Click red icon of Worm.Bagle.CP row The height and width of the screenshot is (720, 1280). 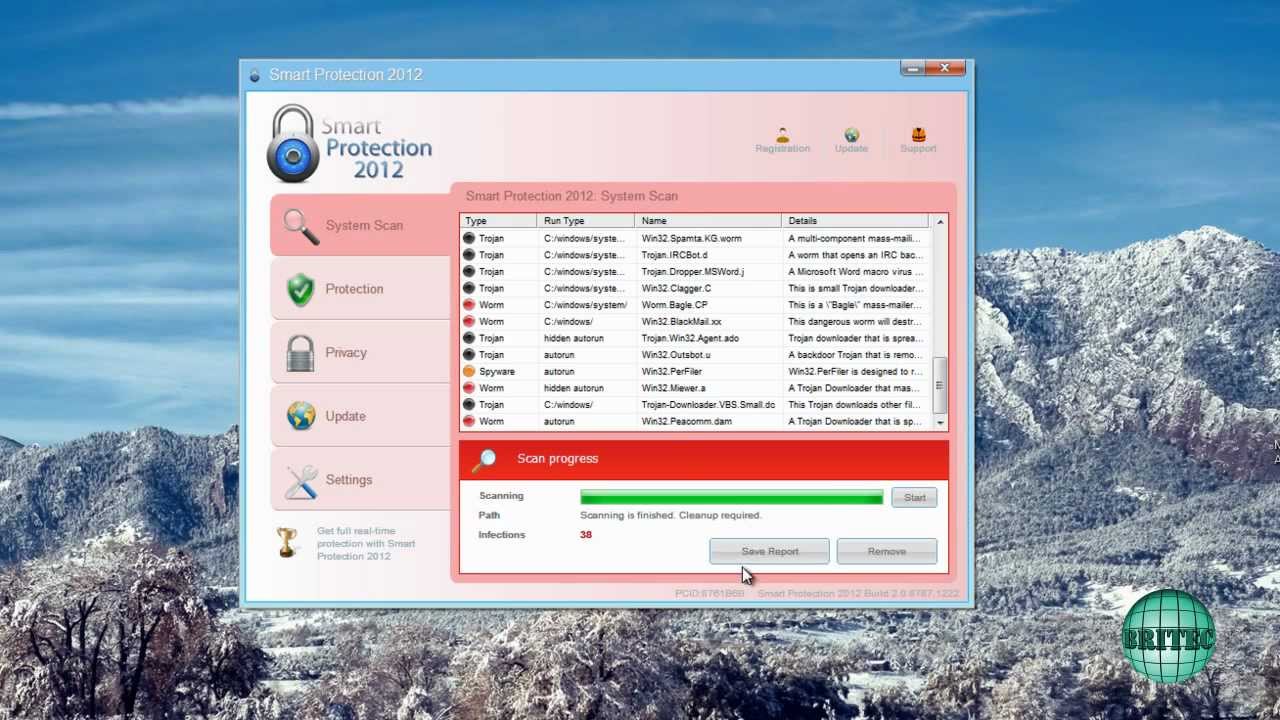[x=468, y=305]
